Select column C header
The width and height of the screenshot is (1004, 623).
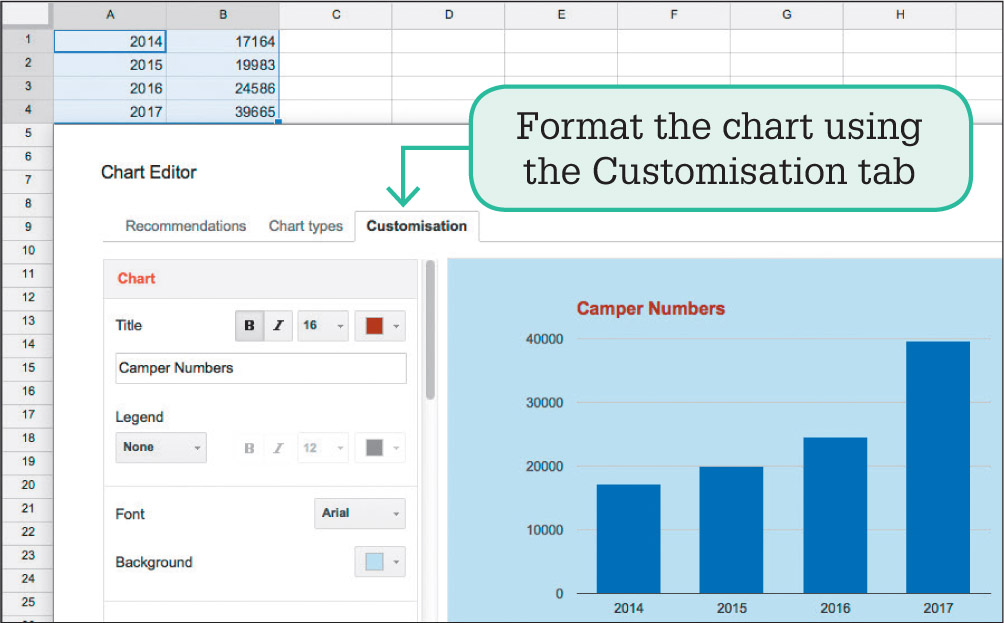coord(336,15)
